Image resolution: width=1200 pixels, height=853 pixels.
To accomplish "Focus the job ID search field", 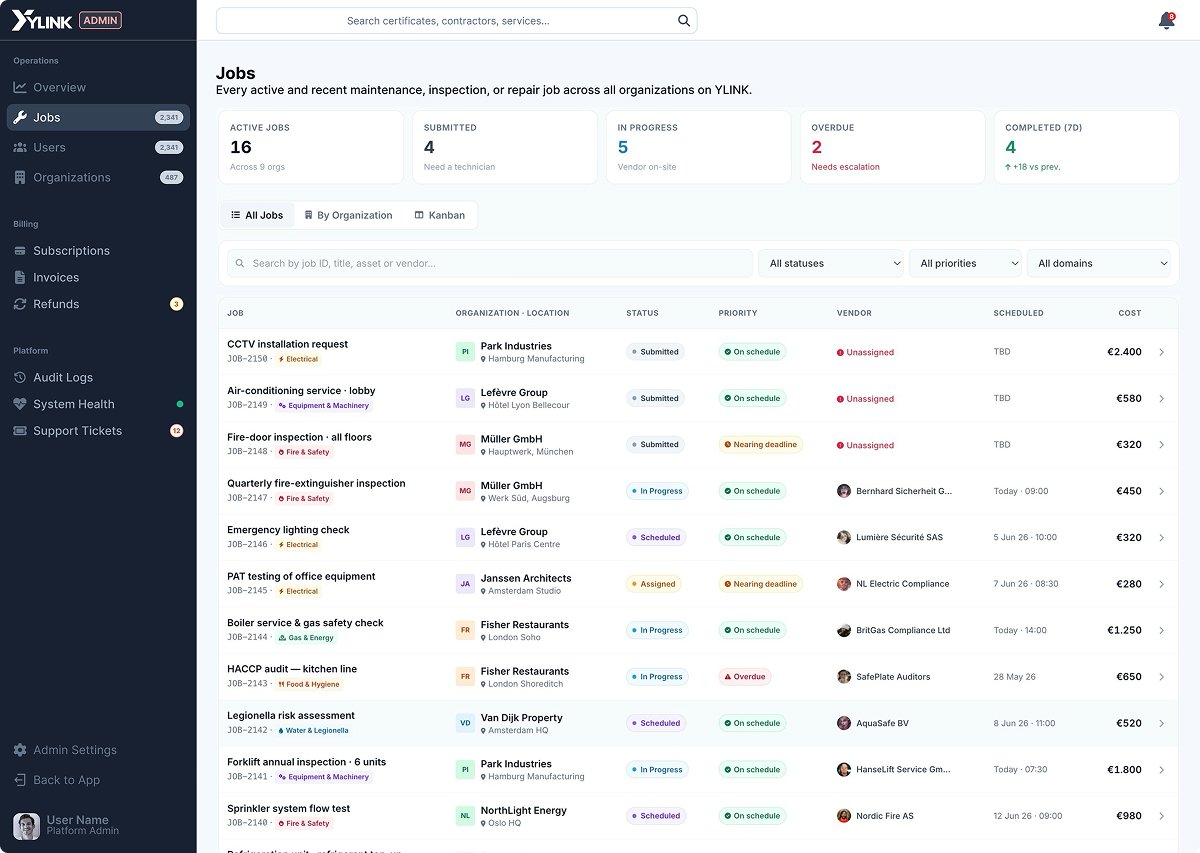I will coord(490,264).
